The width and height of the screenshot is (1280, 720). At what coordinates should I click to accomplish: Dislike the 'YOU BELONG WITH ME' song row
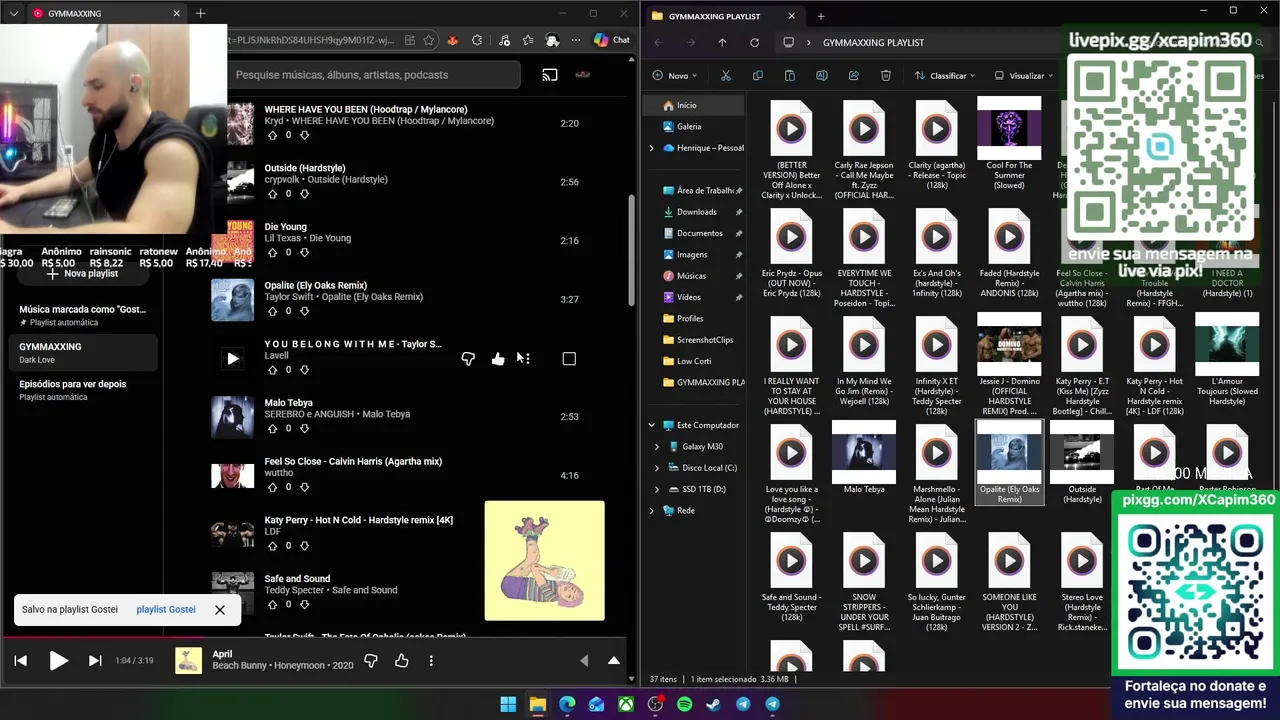(468, 359)
